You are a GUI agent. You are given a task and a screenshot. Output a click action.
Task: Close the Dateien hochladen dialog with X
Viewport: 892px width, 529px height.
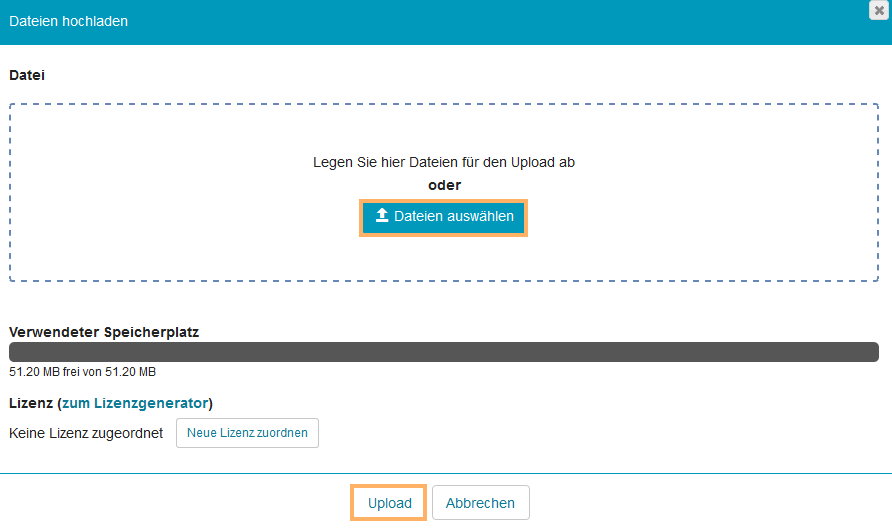879,10
